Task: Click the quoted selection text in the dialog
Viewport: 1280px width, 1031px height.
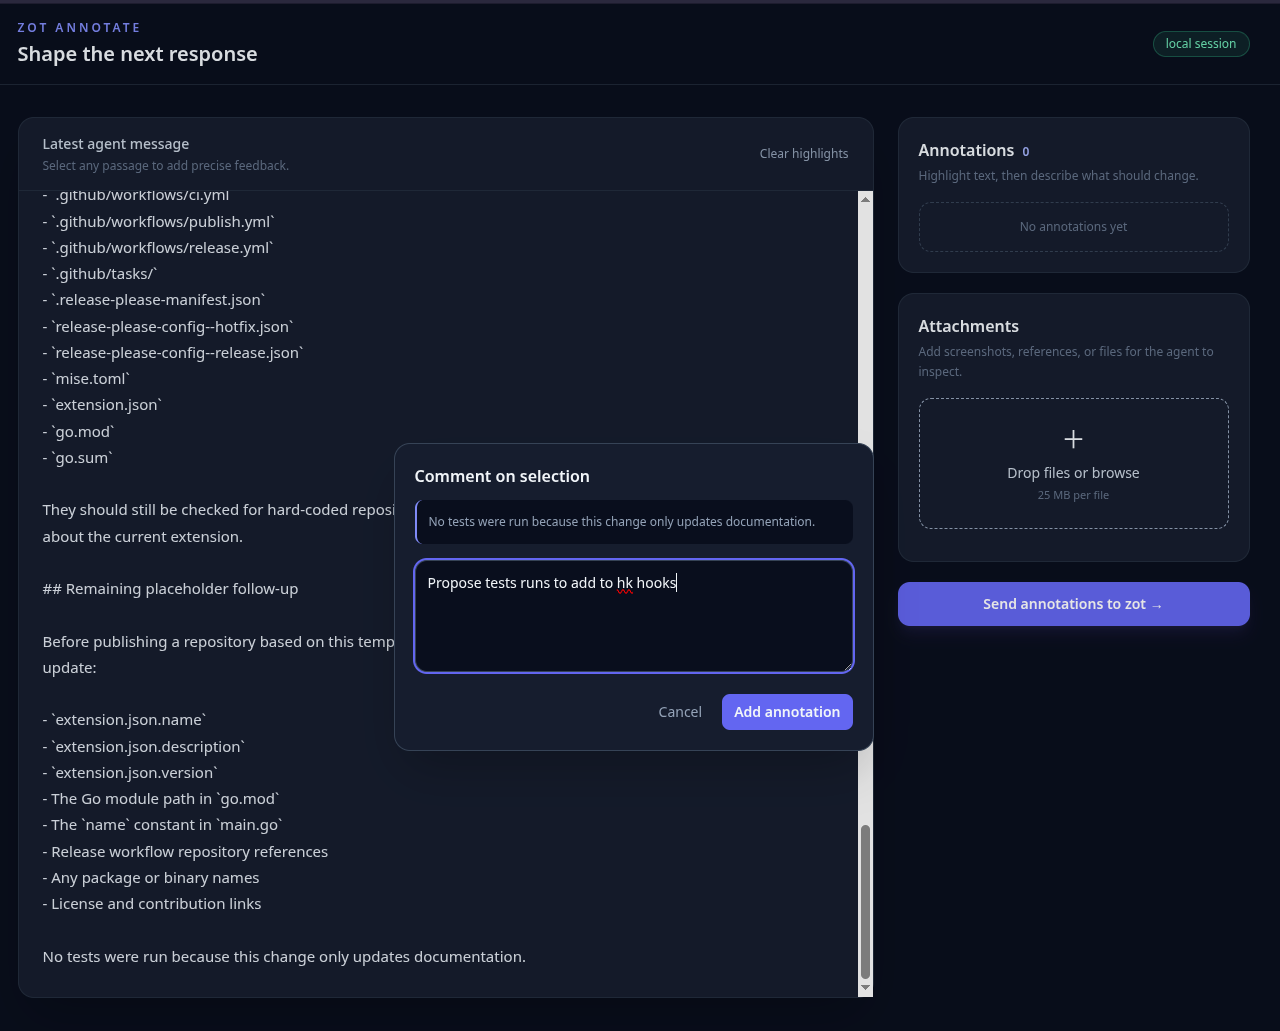Action: click(622, 522)
